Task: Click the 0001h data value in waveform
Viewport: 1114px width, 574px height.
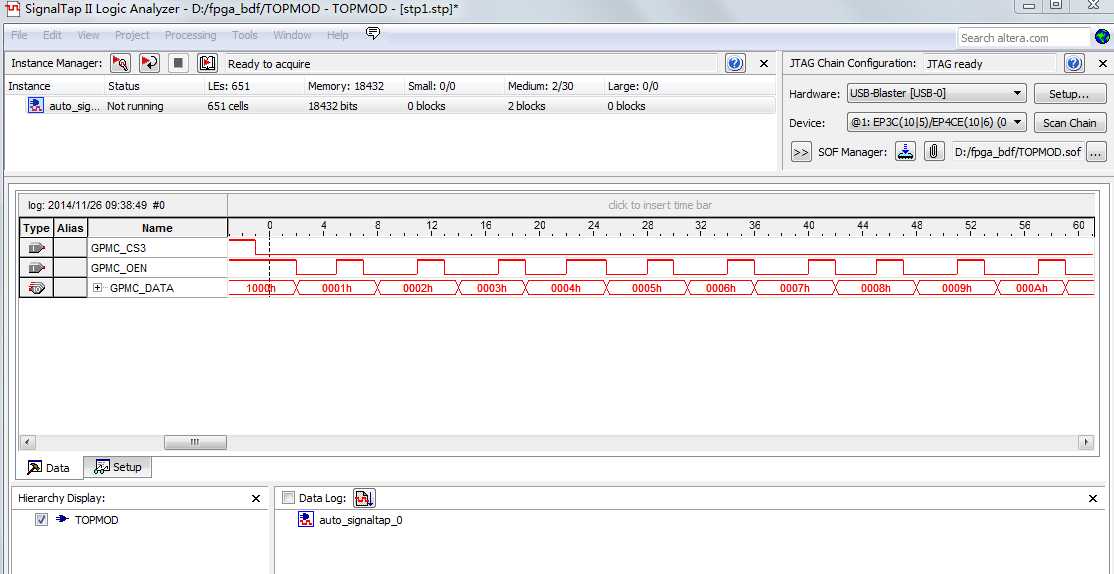Action: coord(337,288)
